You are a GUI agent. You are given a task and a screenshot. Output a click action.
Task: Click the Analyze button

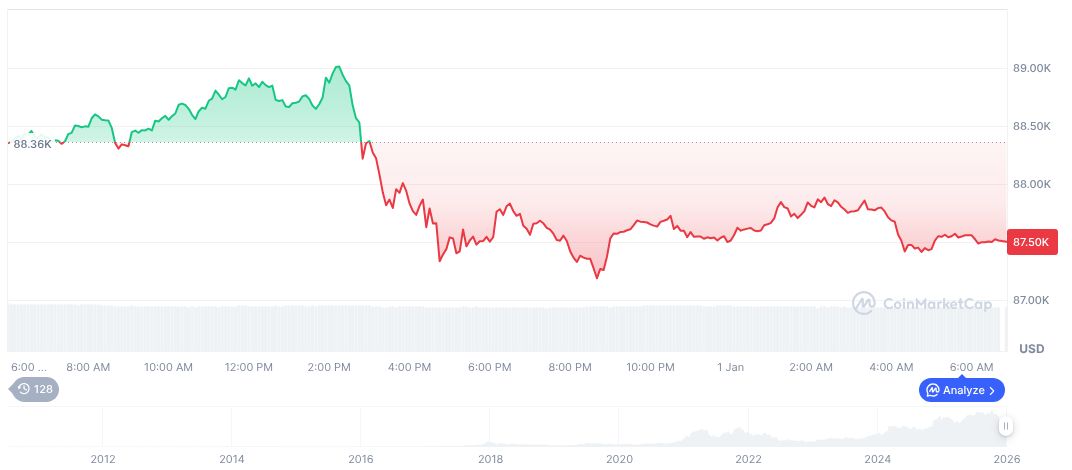[962, 390]
